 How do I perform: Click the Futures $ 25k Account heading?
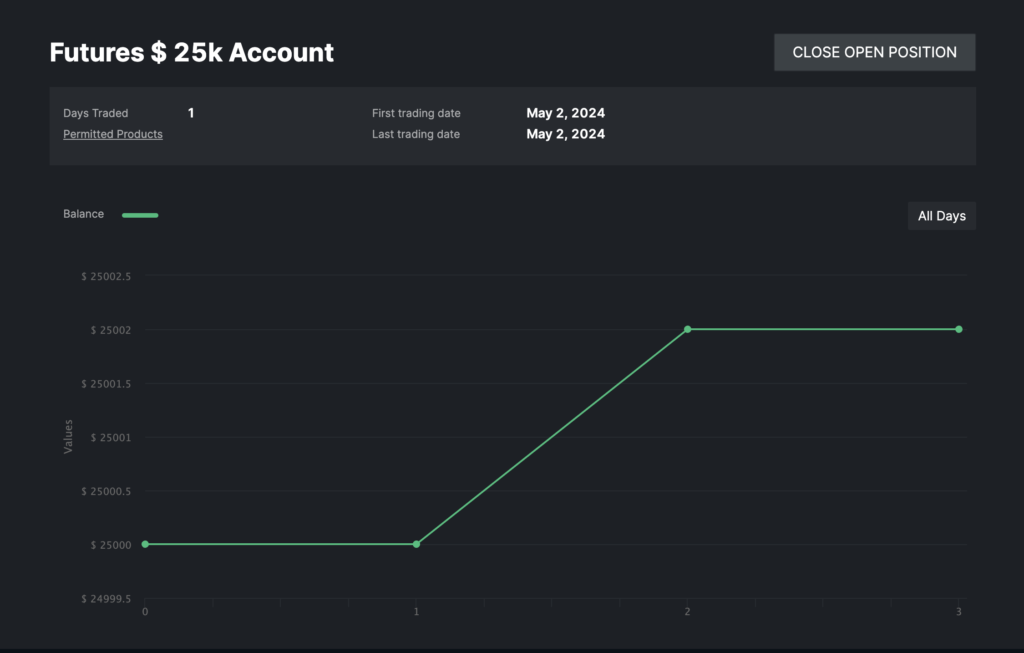coord(191,52)
